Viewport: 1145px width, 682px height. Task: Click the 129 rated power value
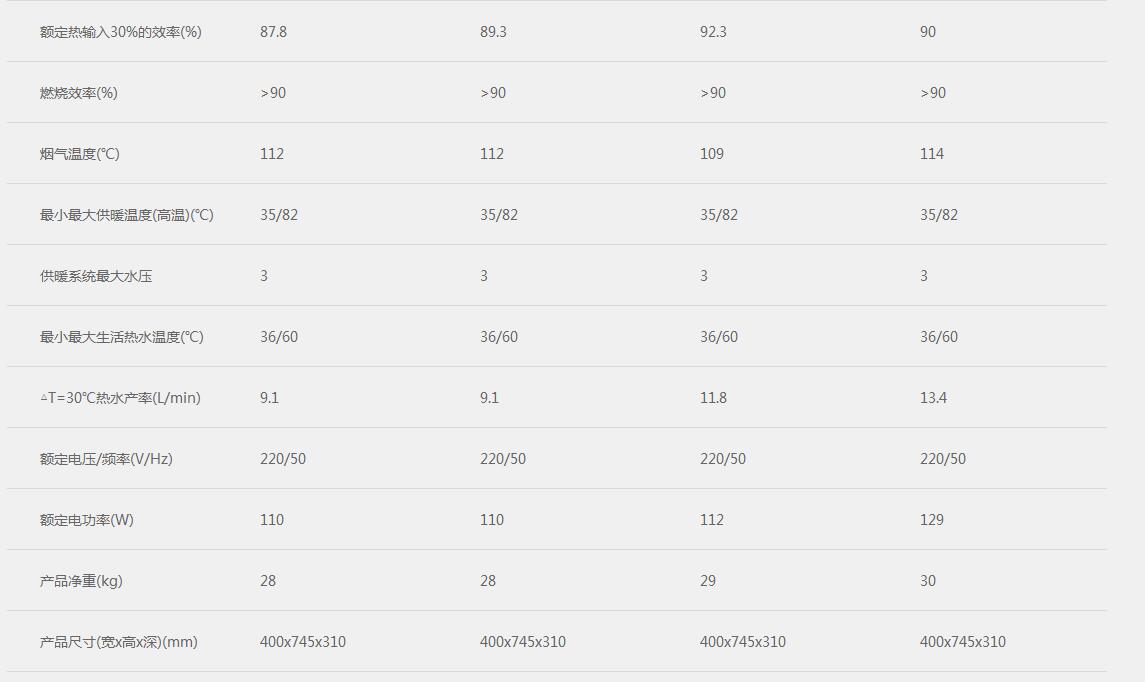pyautogui.click(x=932, y=520)
